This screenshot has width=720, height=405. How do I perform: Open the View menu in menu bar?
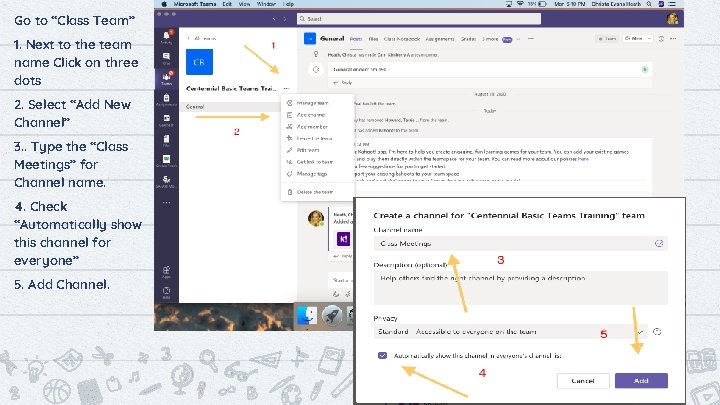[x=244, y=4]
